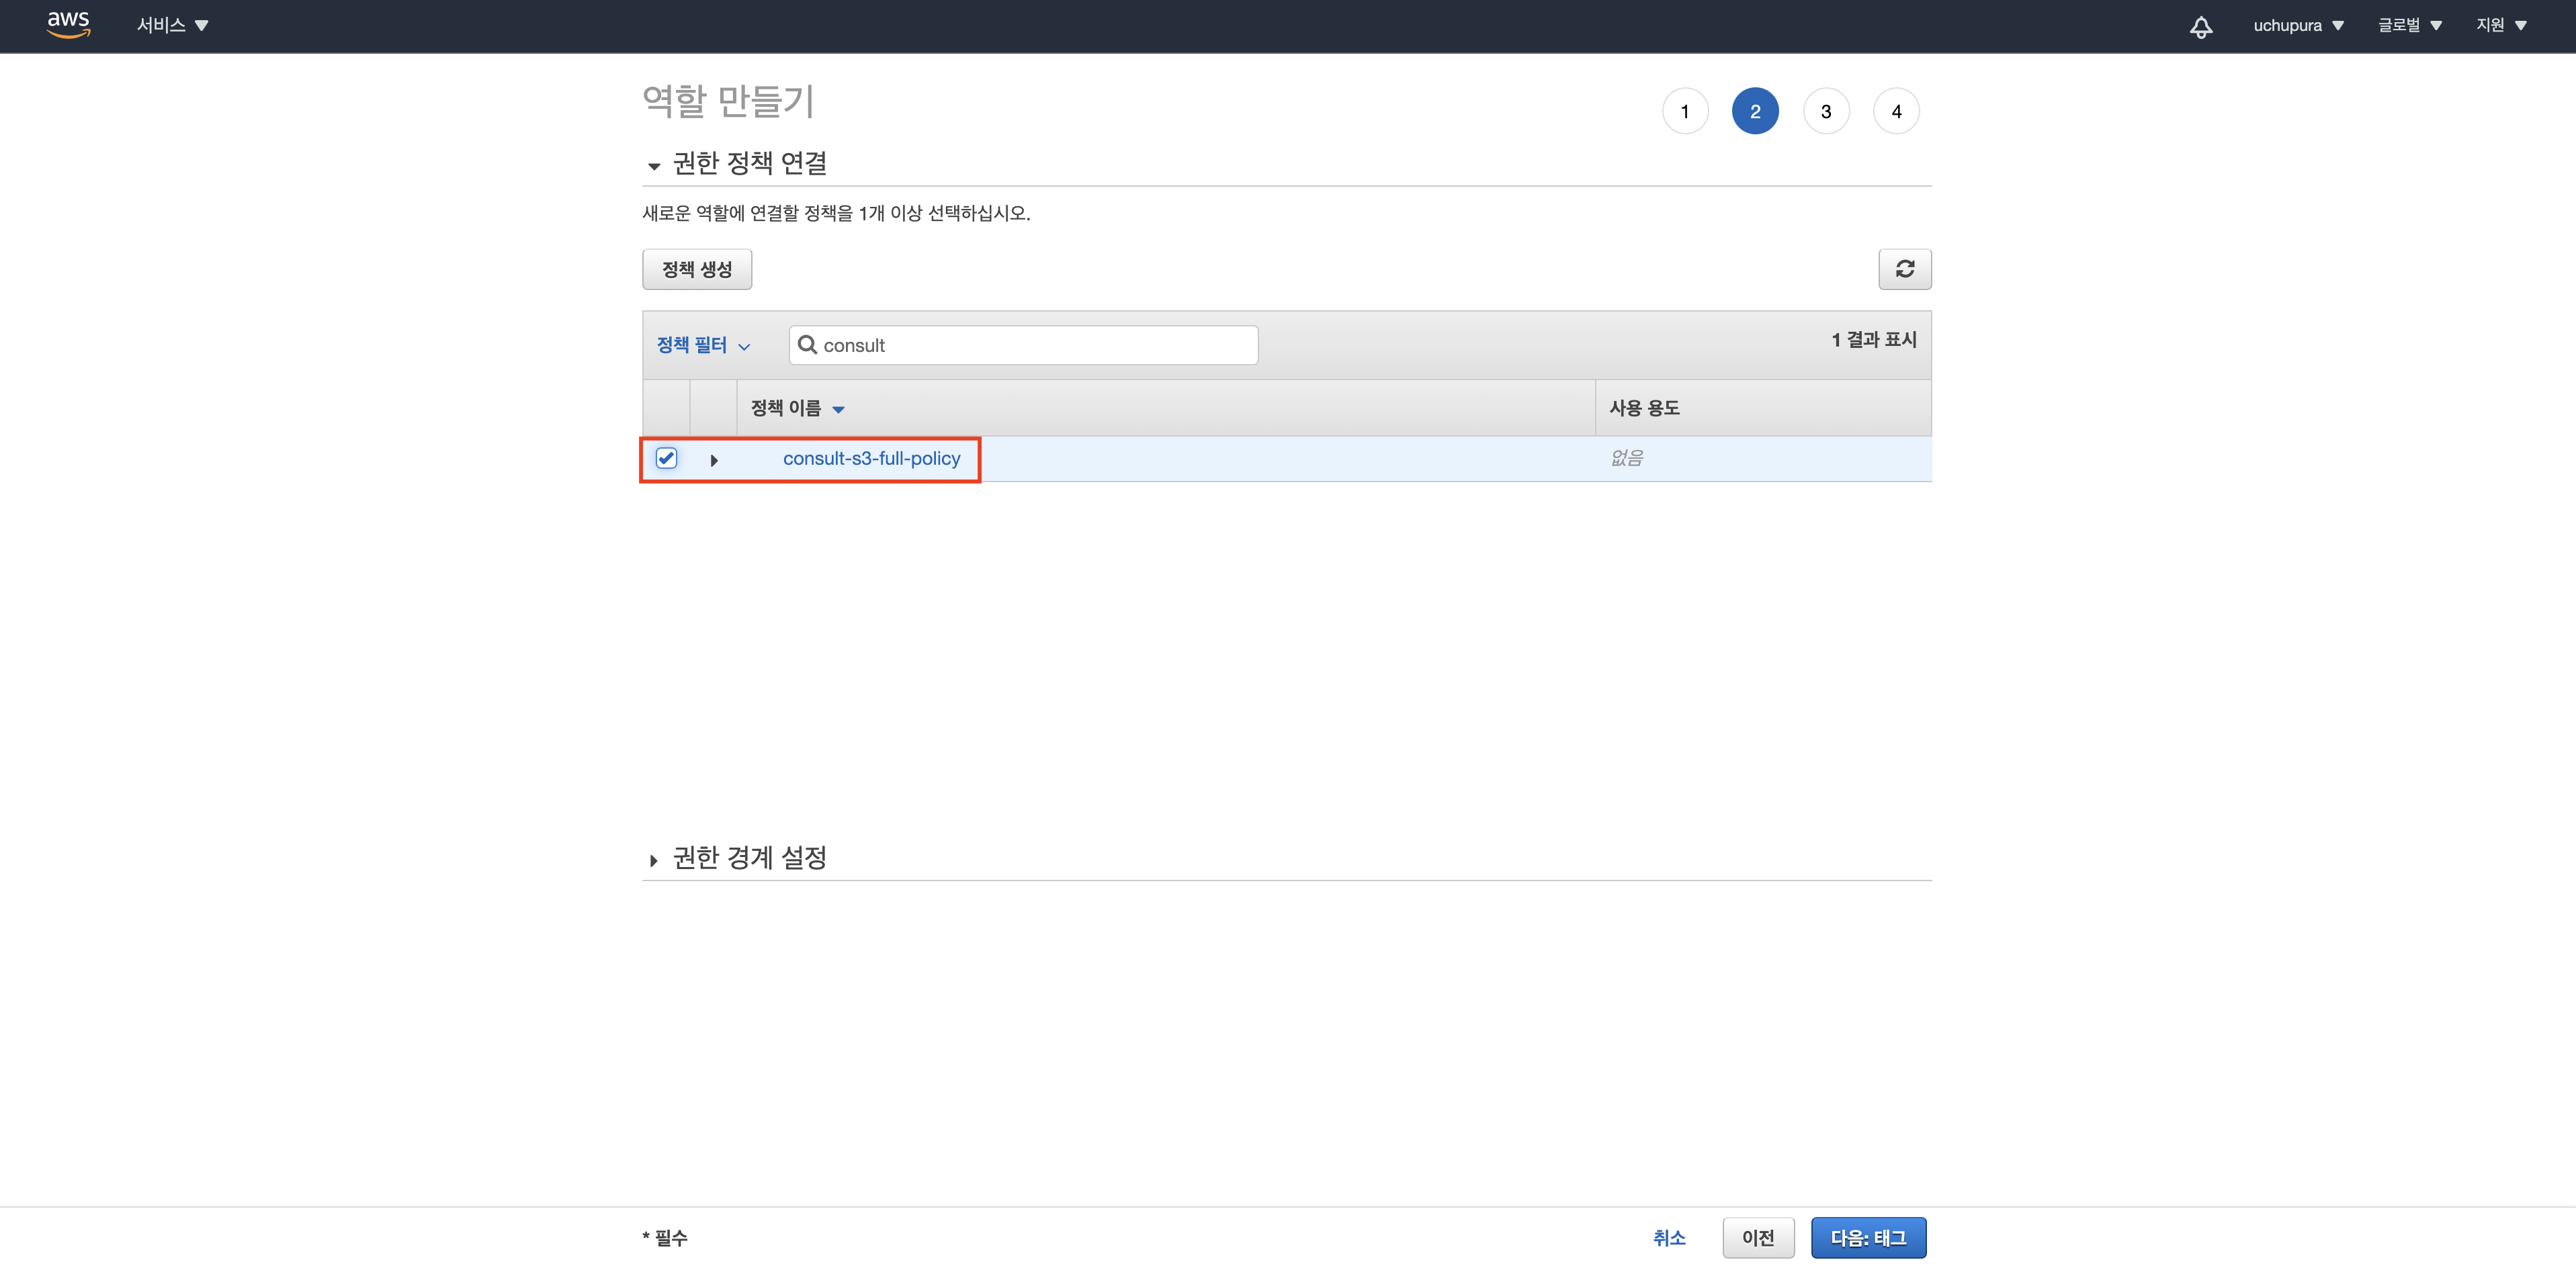Go to step 4 circle
2576x1264 pixels.
(x=1896, y=111)
